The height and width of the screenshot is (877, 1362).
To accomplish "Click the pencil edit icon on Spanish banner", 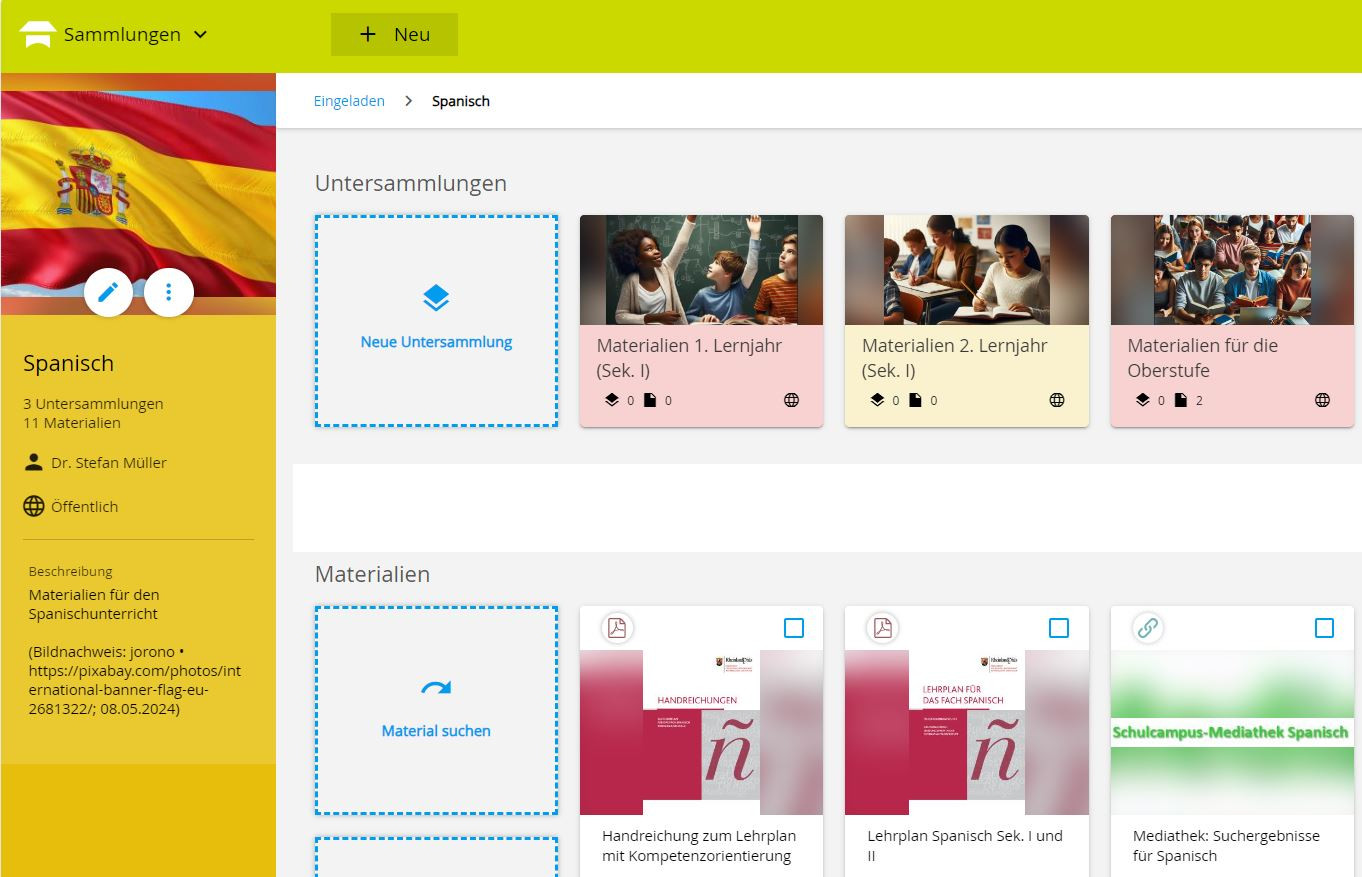I will [108, 292].
